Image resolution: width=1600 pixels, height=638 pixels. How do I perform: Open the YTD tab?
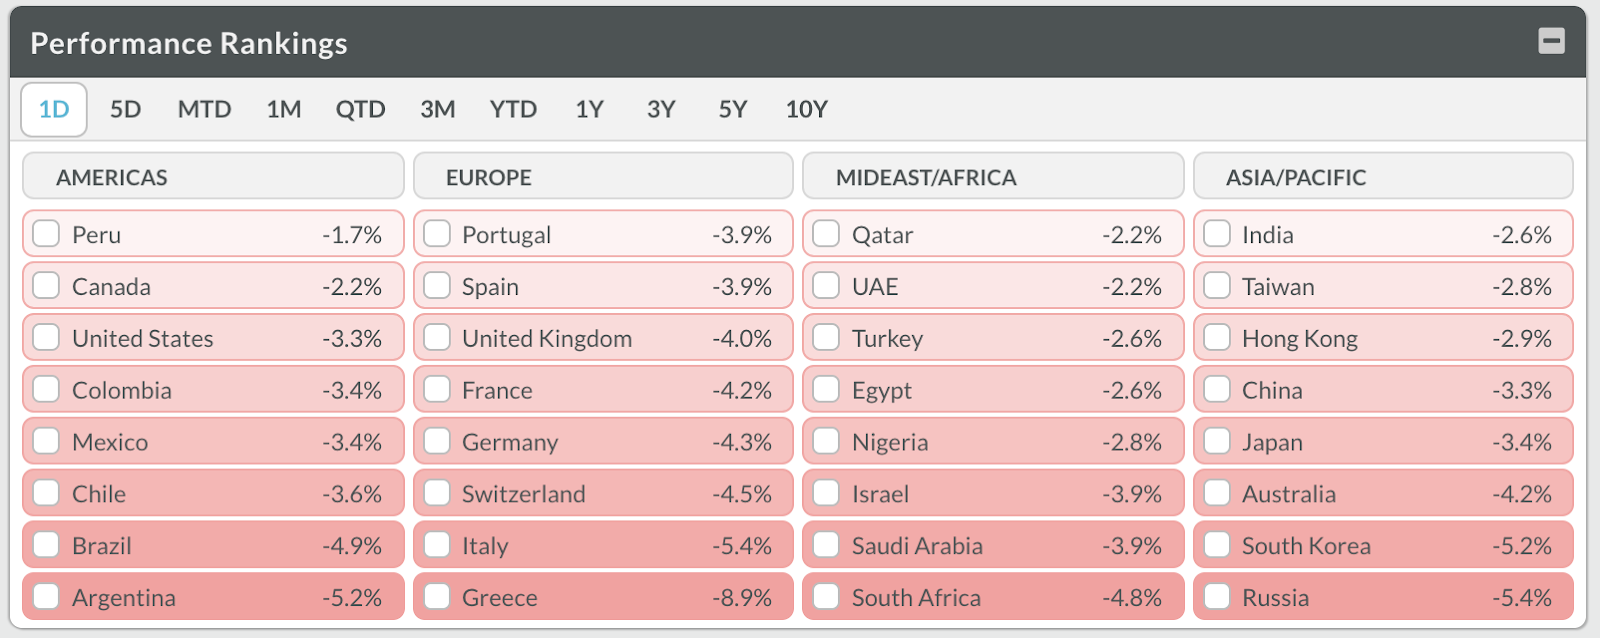(x=513, y=109)
